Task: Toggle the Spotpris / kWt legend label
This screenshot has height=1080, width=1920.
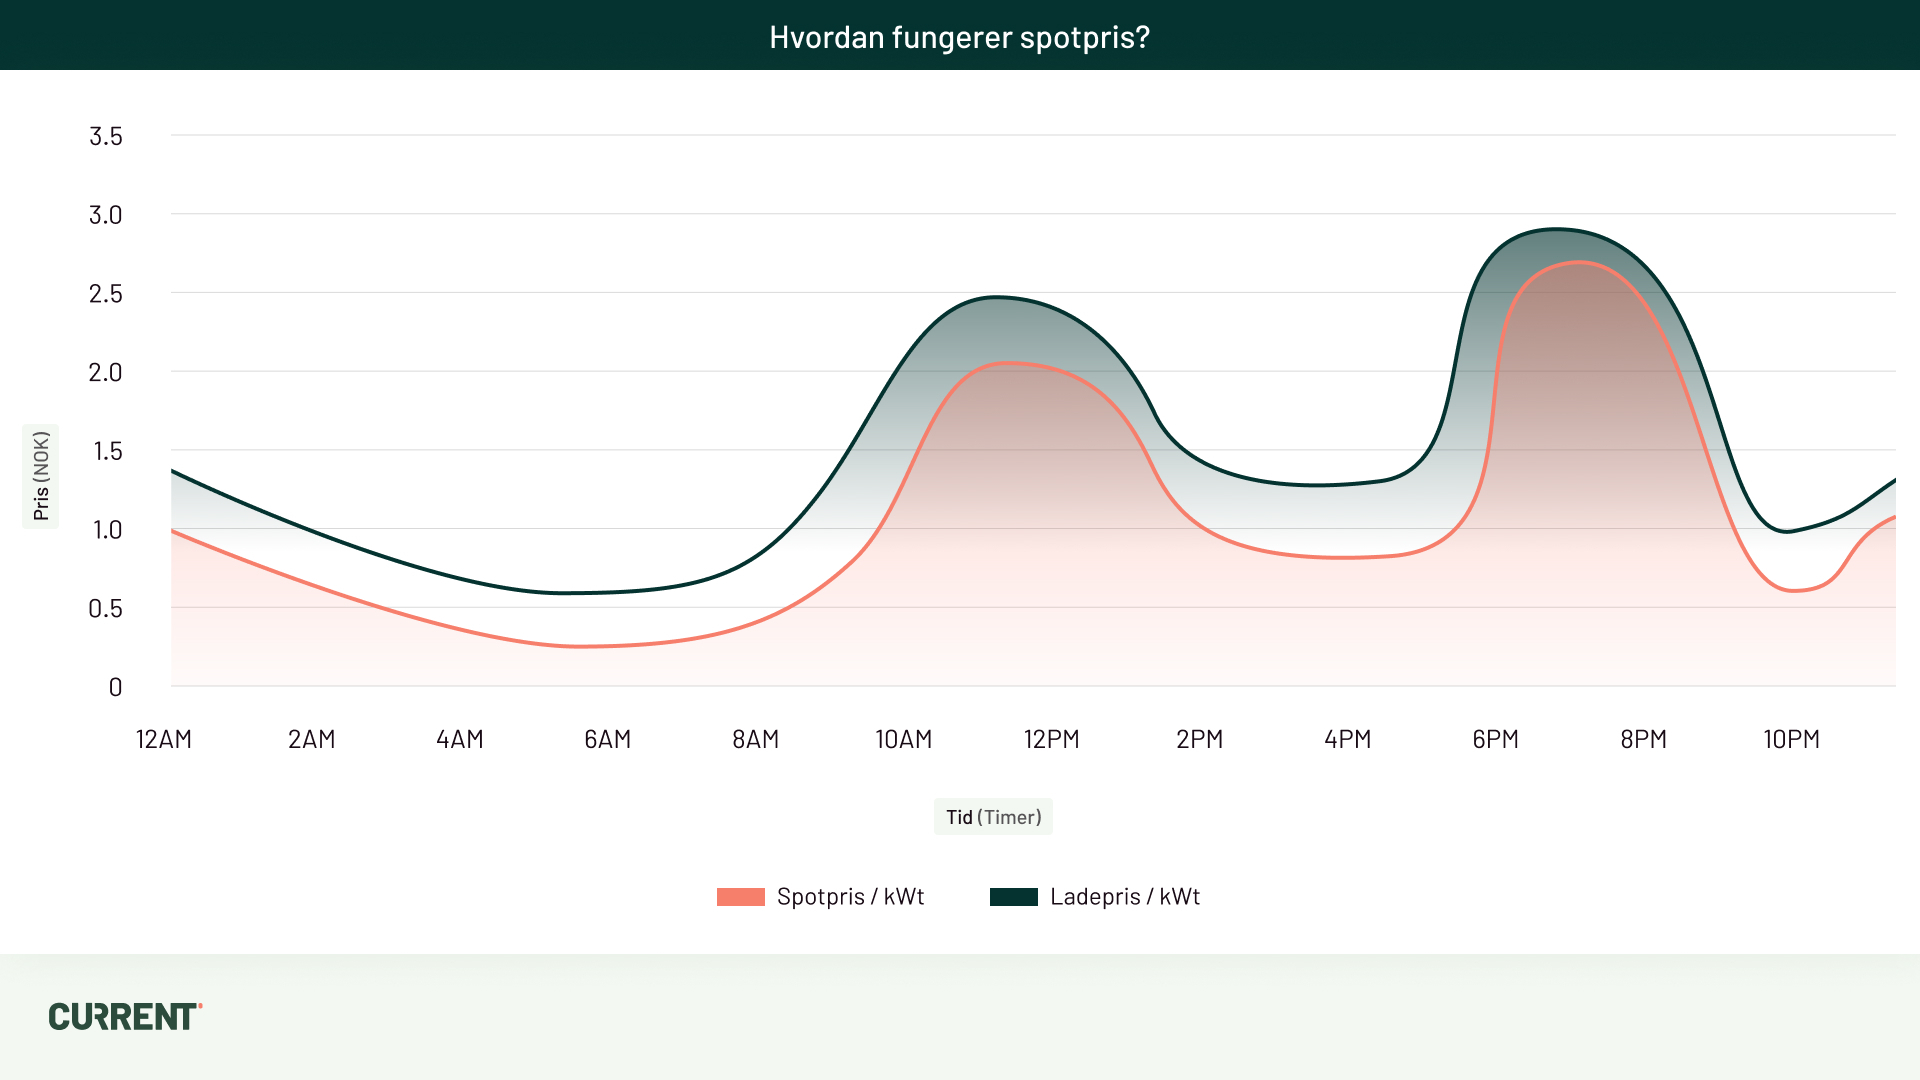Action: (x=850, y=897)
